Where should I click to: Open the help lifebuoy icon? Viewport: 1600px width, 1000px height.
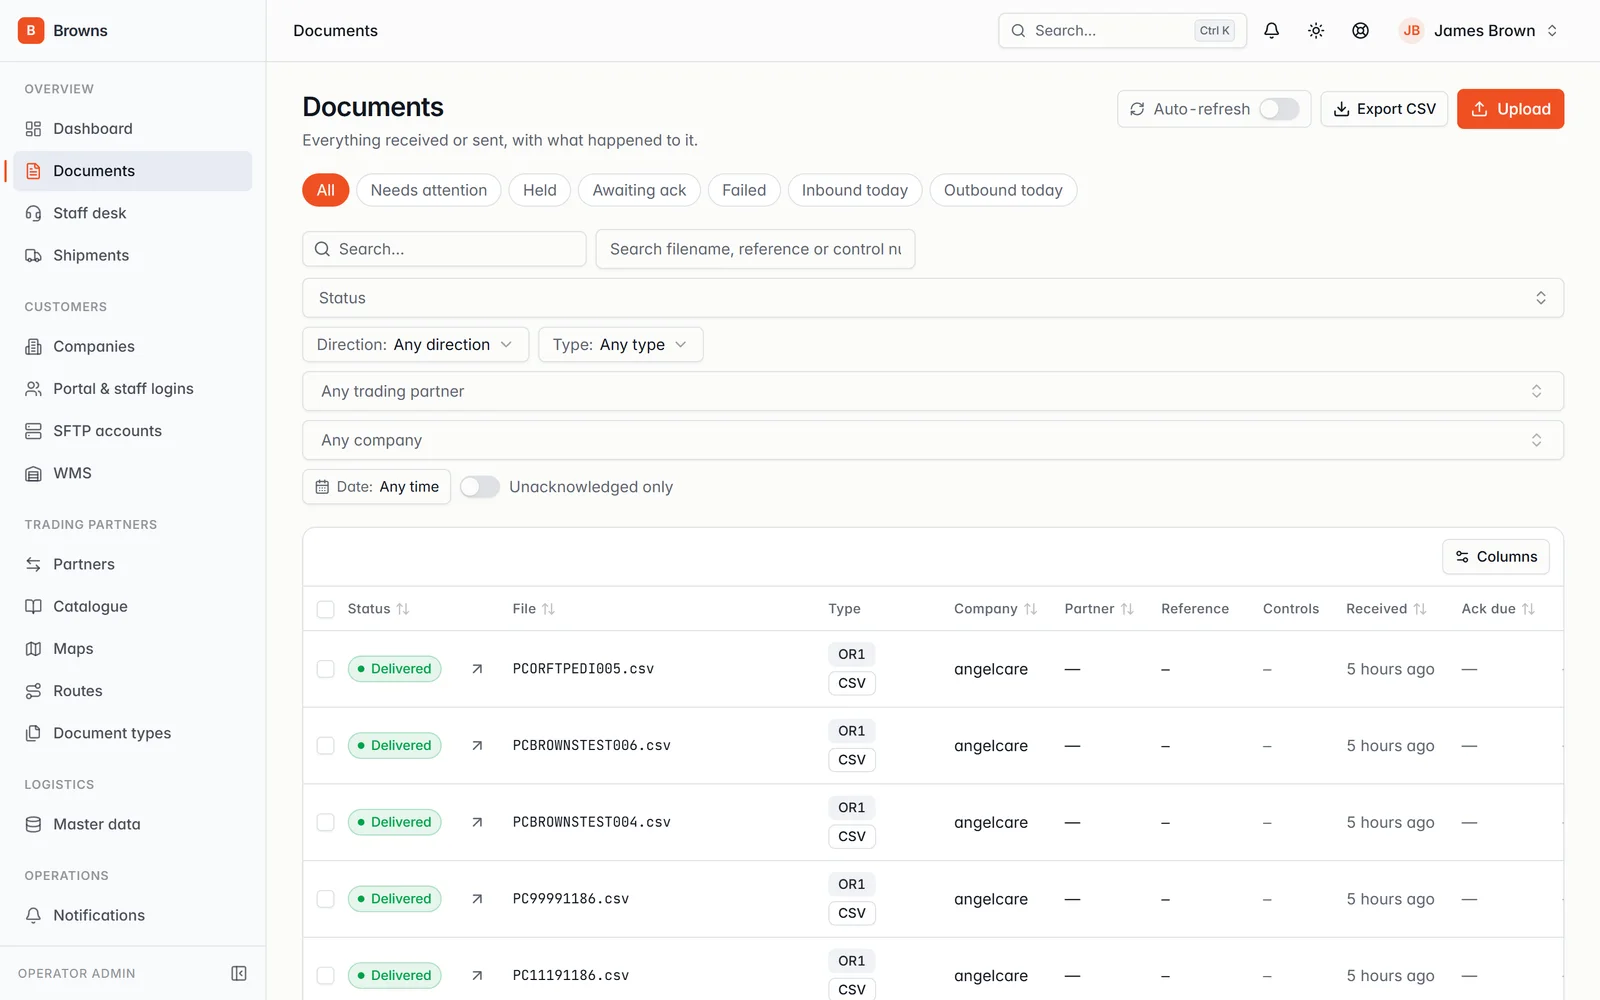[x=1360, y=31]
